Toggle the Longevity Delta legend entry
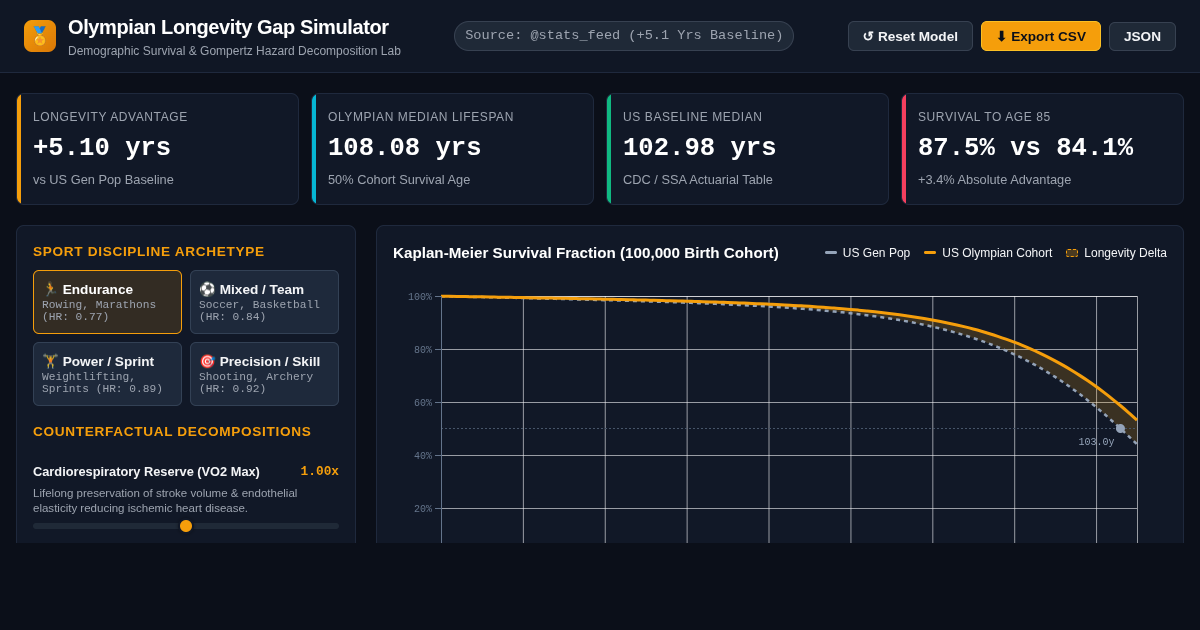1200x630 pixels. pyautogui.click(x=1116, y=253)
